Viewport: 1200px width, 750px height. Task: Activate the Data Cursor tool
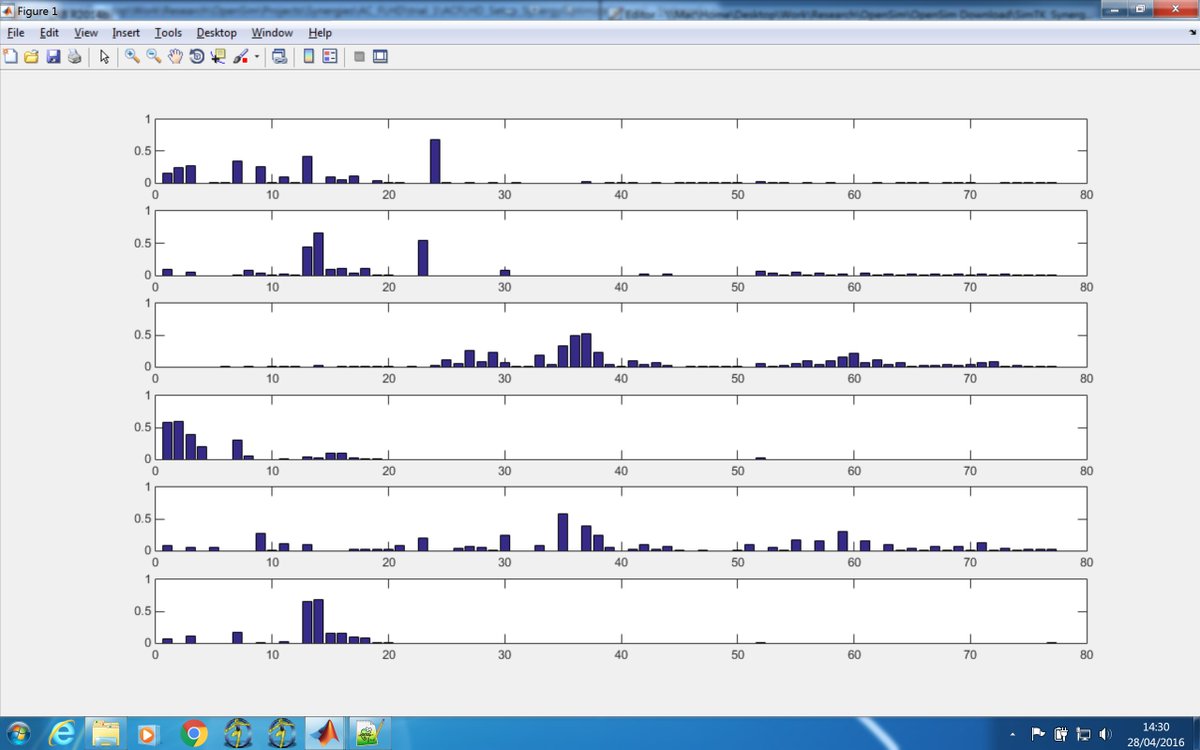click(218, 56)
